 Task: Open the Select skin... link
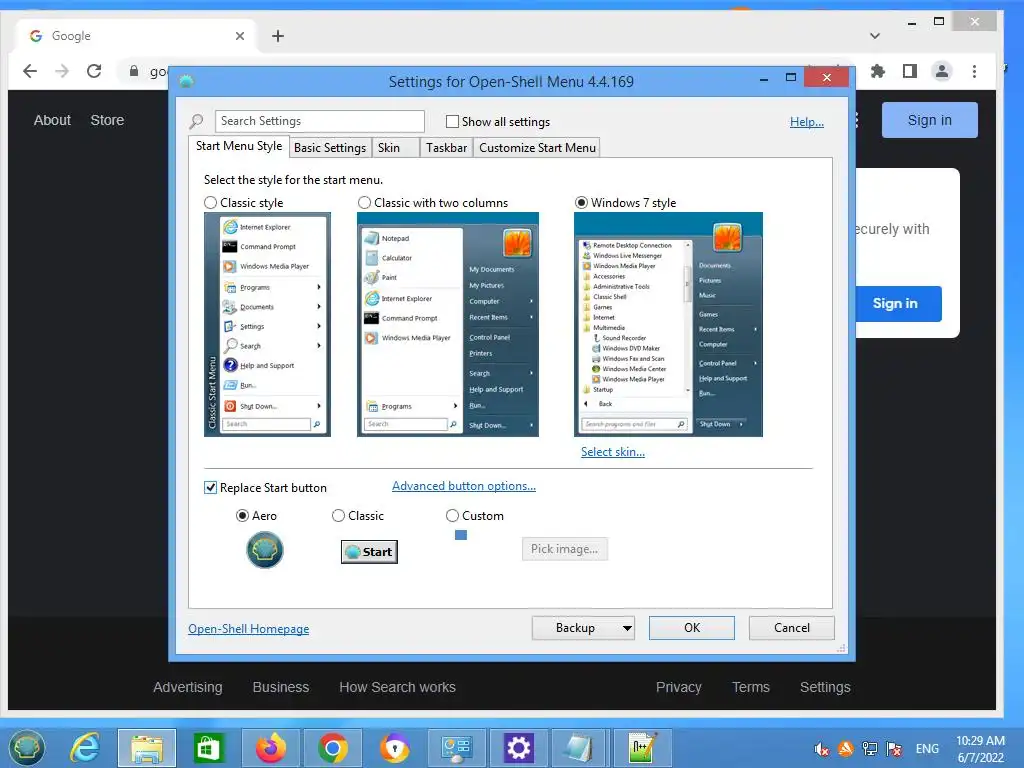[613, 452]
